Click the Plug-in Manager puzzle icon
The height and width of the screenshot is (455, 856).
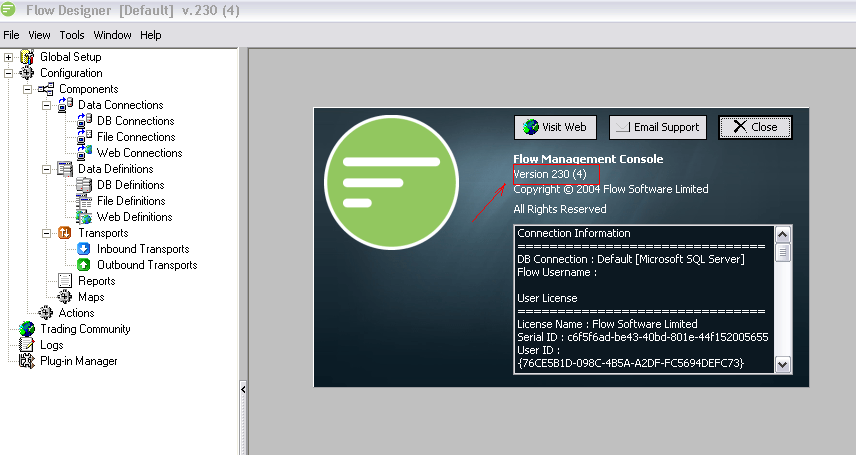(x=27, y=361)
